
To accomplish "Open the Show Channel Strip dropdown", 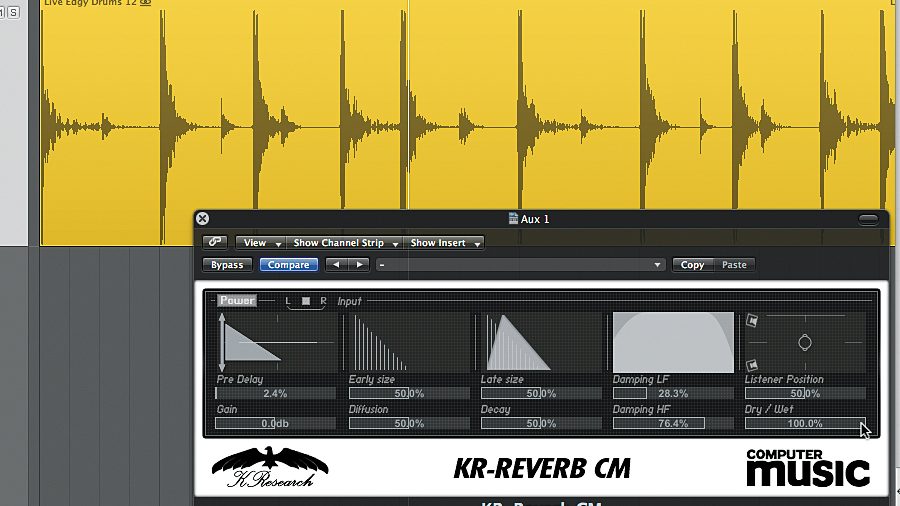I will 344,243.
